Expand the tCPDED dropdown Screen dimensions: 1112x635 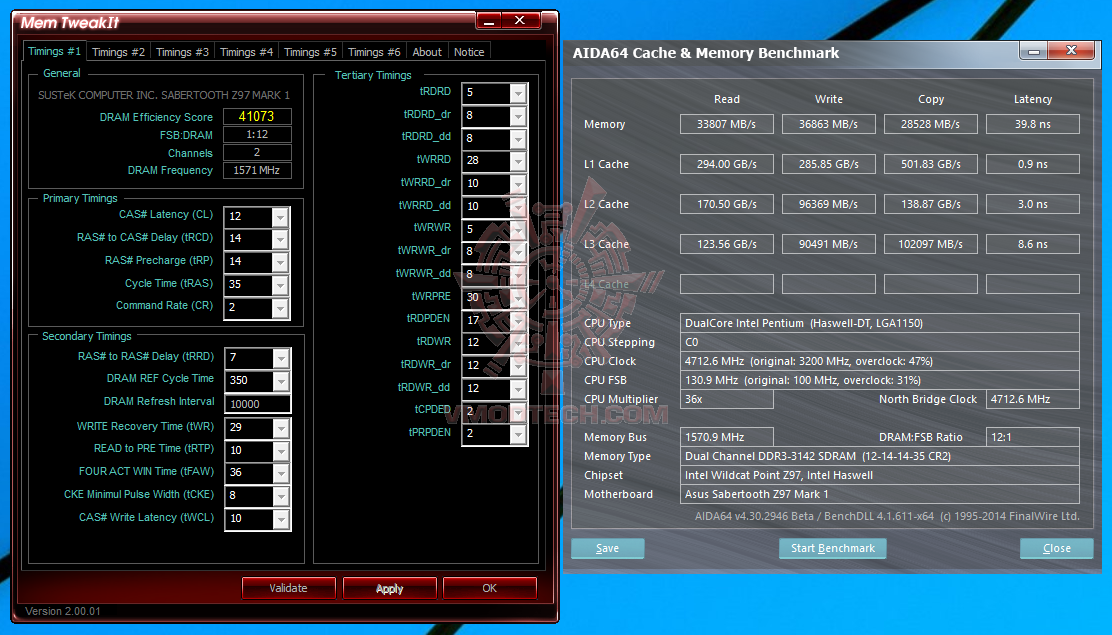tap(518, 411)
